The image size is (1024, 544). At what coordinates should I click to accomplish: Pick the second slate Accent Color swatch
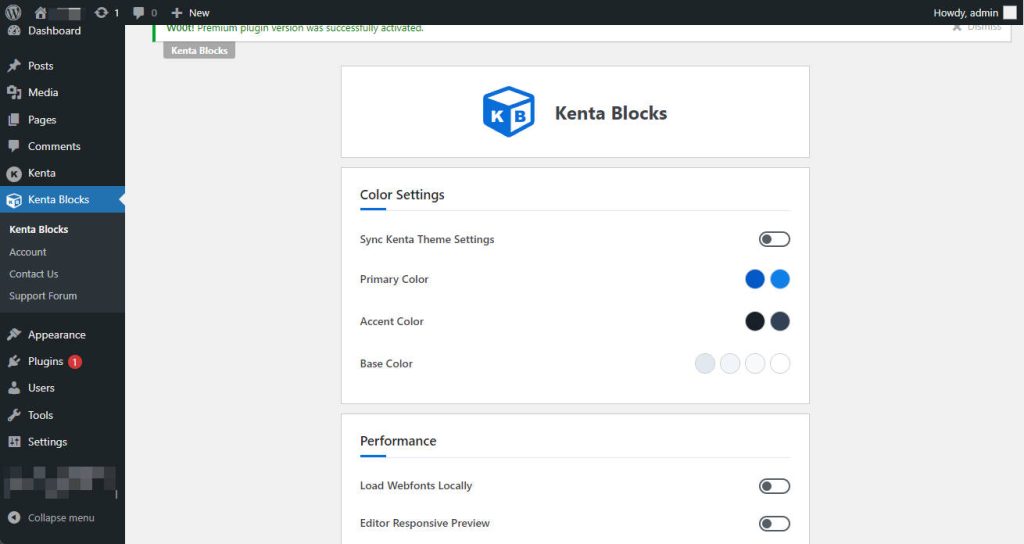(780, 321)
